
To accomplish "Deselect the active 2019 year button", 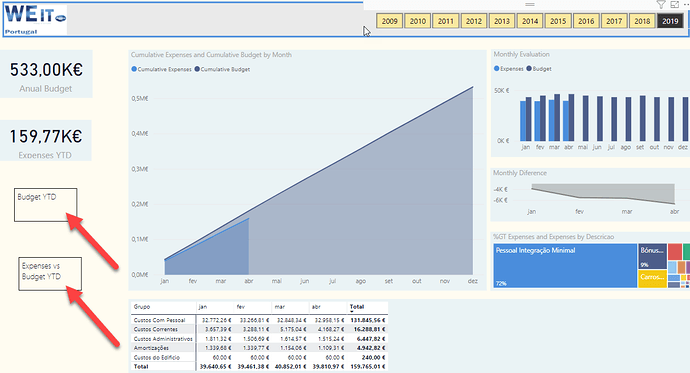I will click(670, 21).
